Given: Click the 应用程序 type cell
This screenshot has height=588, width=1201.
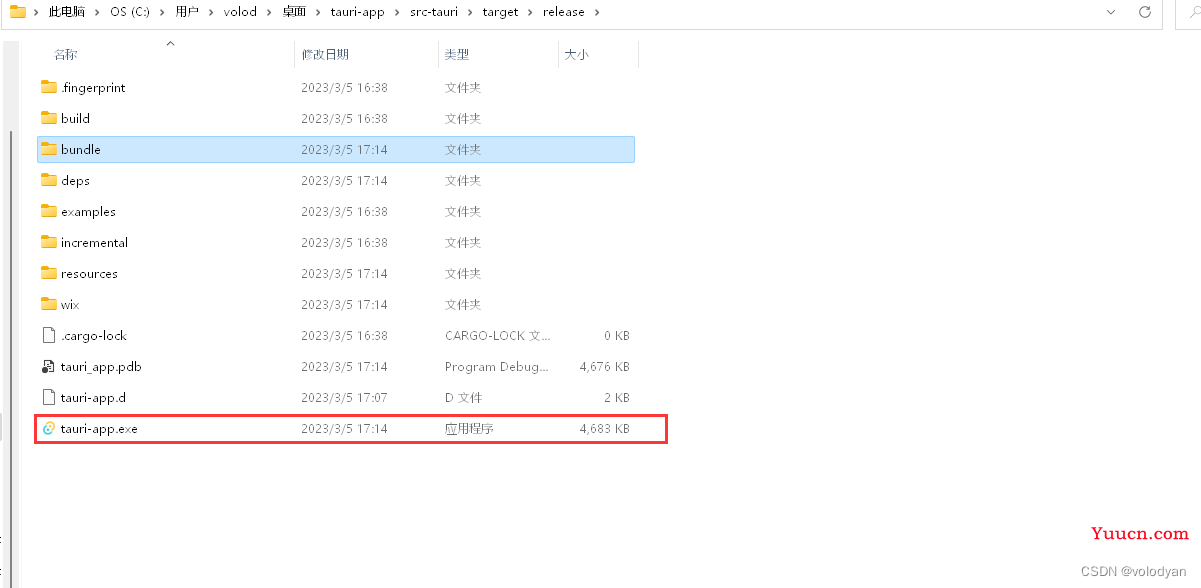Looking at the screenshot, I should (x=469, y=428).
